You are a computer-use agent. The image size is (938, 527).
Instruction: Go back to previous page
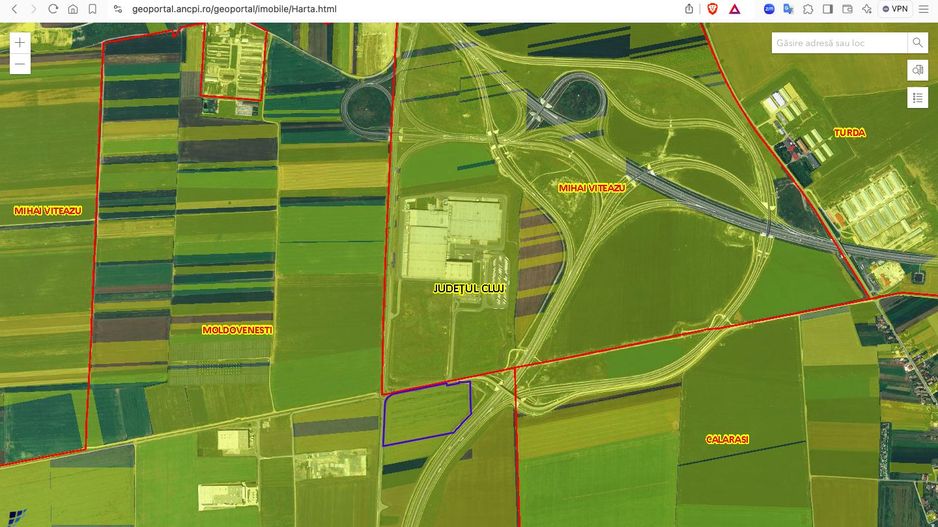point(14,9)
